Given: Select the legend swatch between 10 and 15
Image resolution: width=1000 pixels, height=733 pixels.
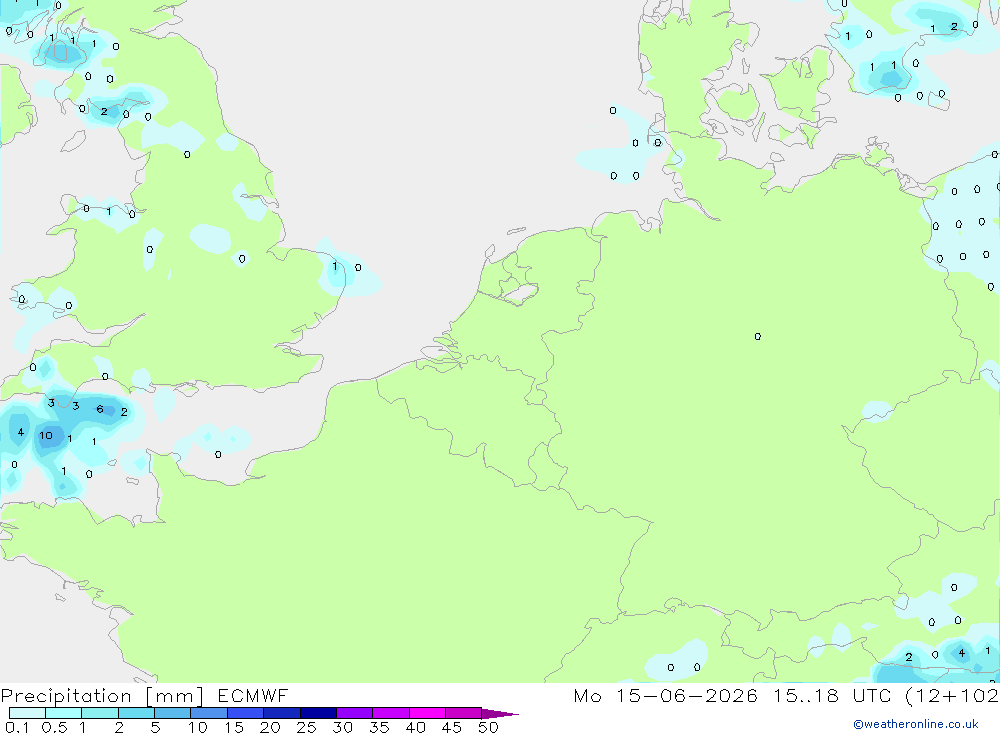Looking at the screenshot, I should click(209, 713).
